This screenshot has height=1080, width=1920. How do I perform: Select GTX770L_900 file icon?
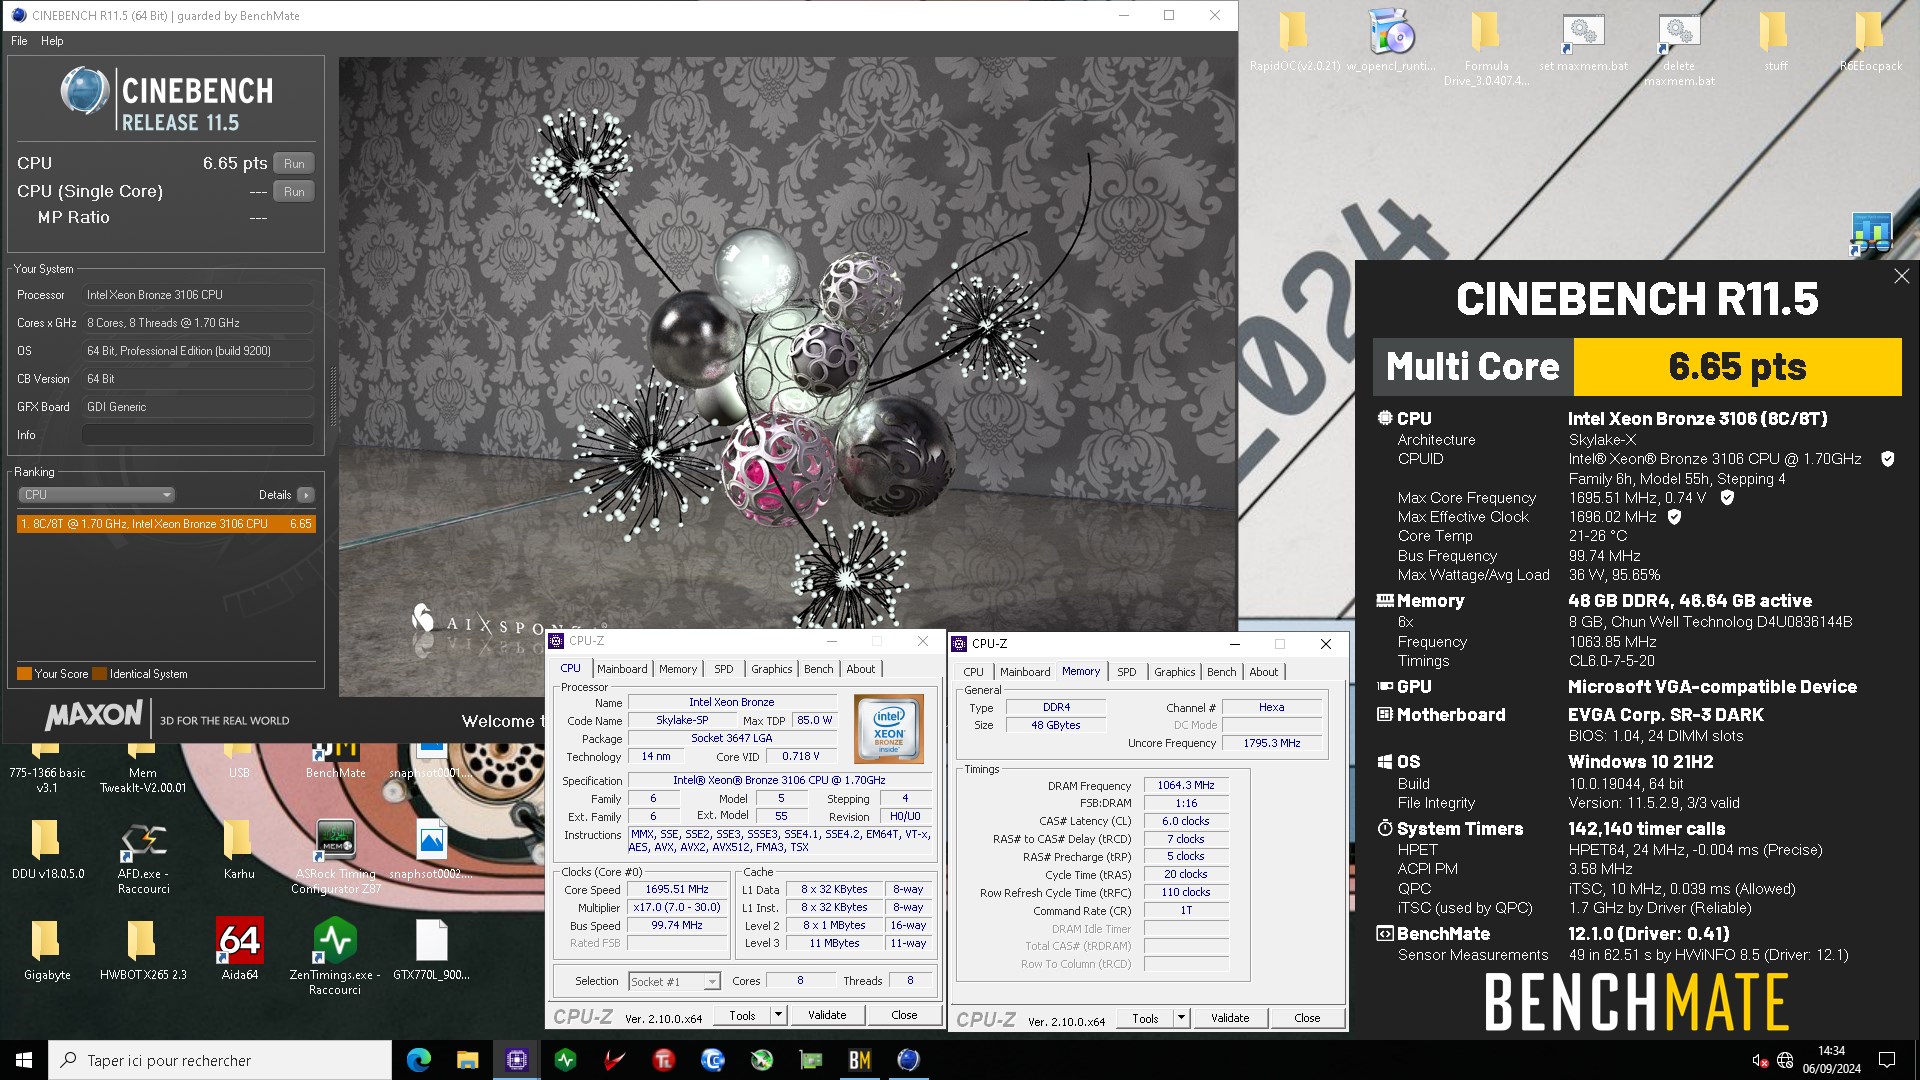tap(431, 951)
